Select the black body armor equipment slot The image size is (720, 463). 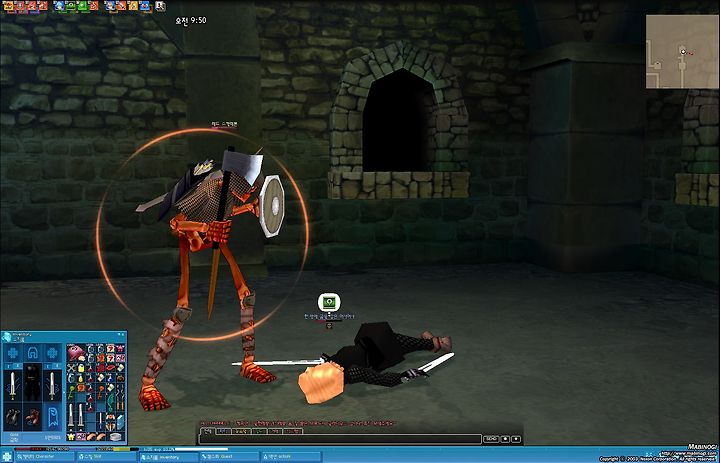(33, 382)
